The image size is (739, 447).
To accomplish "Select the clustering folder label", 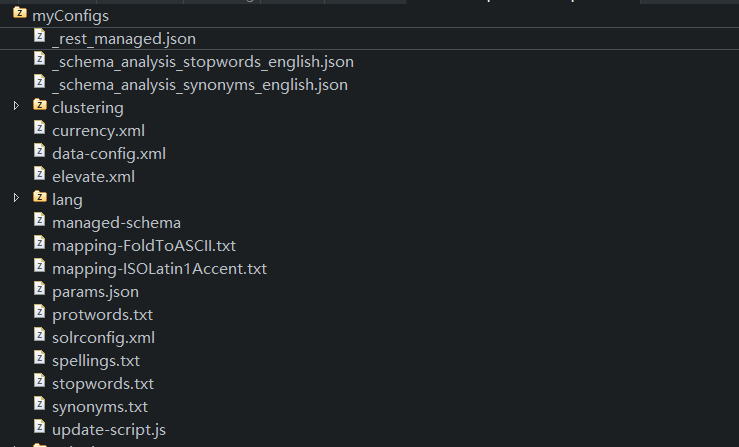I will [88, 108].
